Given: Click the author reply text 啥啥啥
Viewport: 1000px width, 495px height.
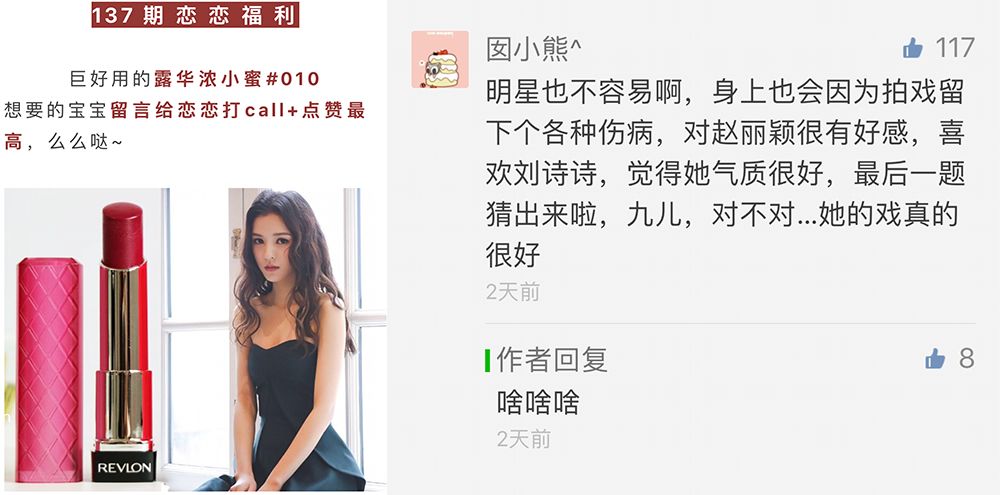Looking at the screenshot, I should (538, 403).
